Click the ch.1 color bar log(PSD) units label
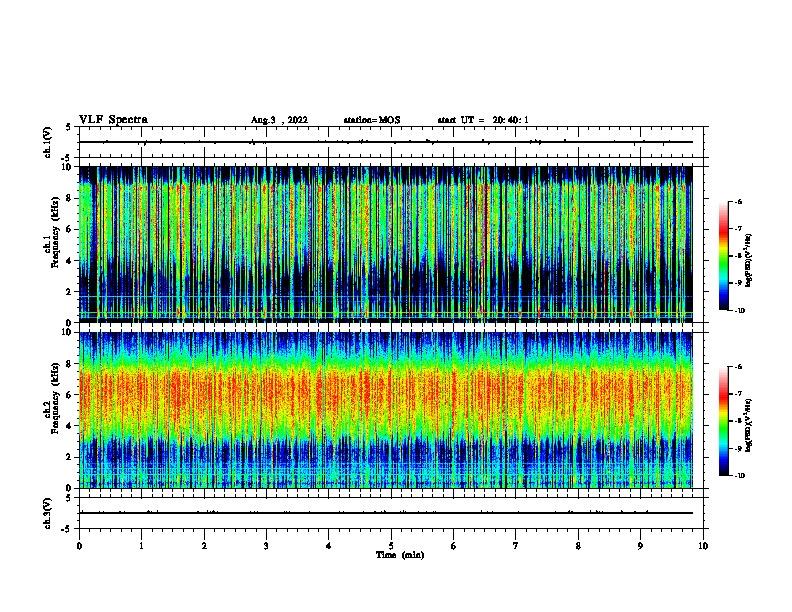The height and width of the screenshot is (612, 792). click(x=749, y=261)
